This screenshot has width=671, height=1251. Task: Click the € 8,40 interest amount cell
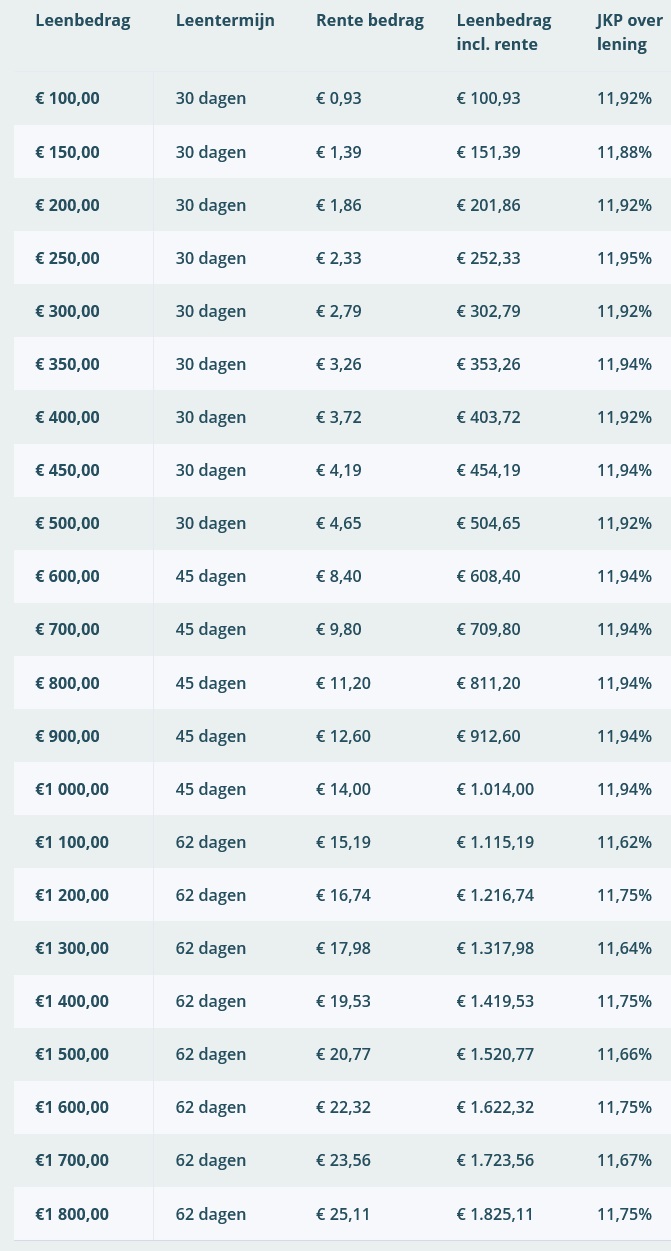click(x=339, y=576)
